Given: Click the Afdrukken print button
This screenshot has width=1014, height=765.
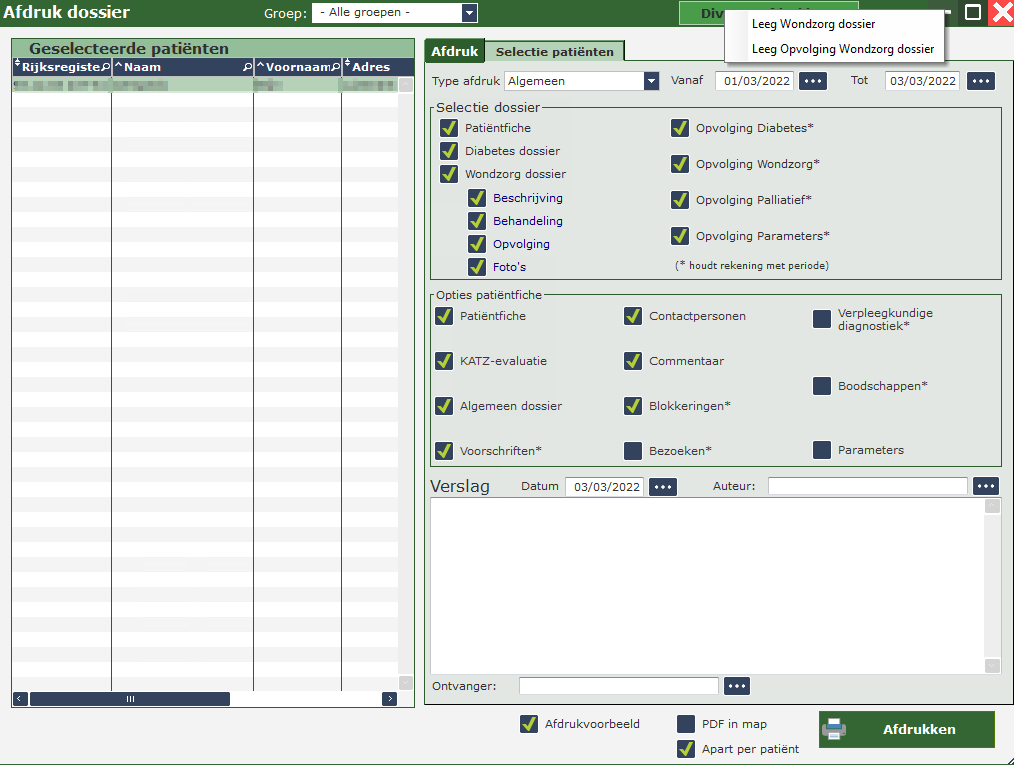Looking at the screenshot, I should click(x=906, y=730).
